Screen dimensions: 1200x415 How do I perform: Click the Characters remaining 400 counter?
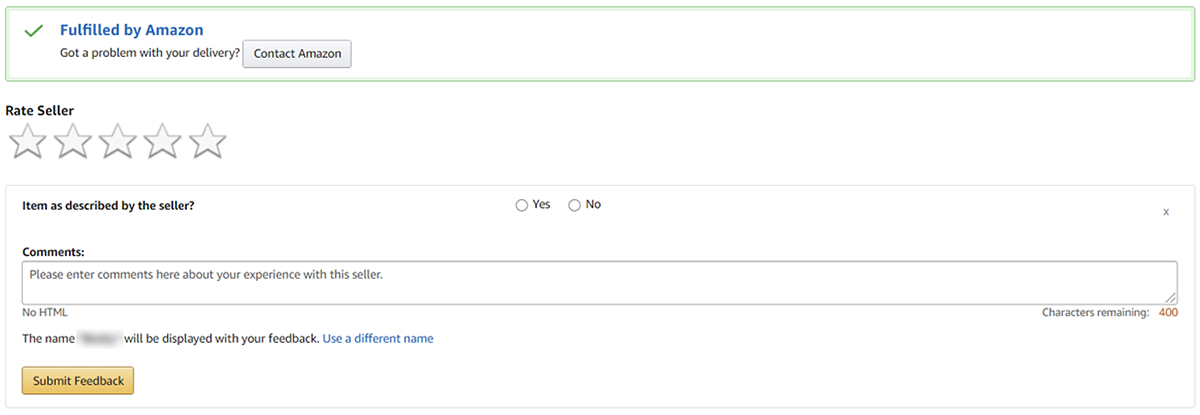[x=1109, y=313]
